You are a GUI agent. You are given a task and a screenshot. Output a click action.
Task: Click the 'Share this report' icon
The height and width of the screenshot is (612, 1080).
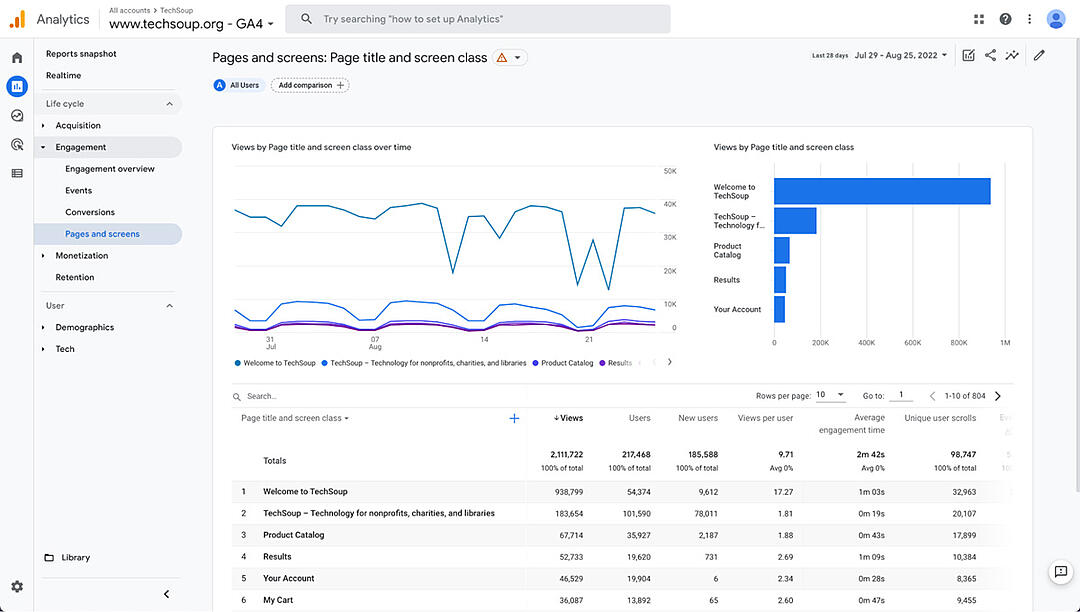pos(989,56)
